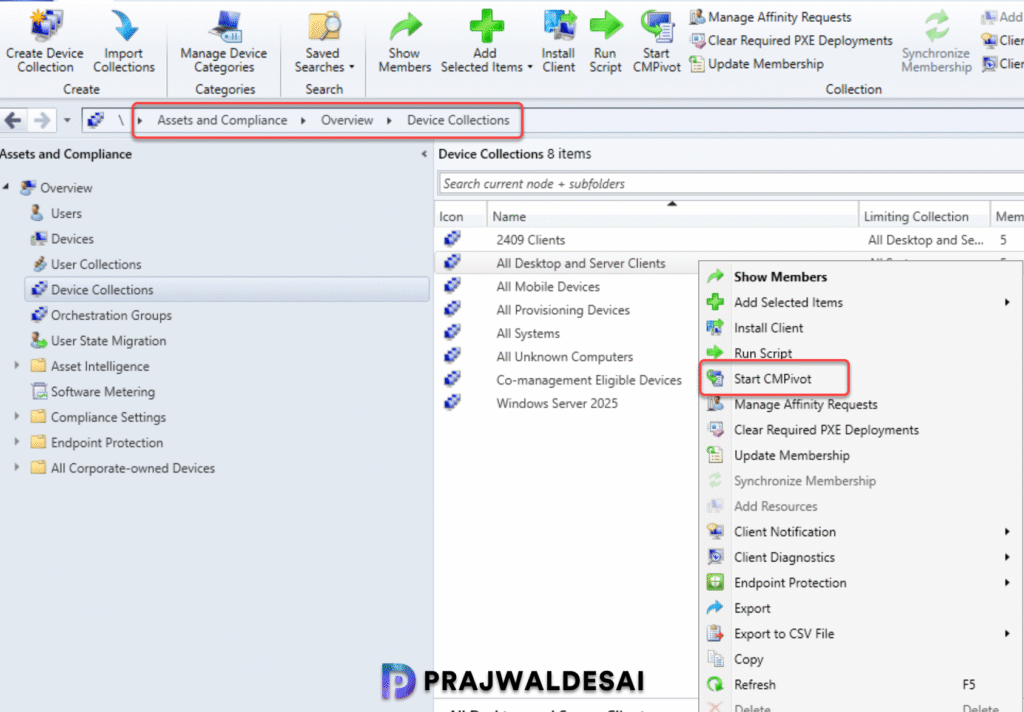Screen dimensions: 1024x712
Task: Click the Forward navigation arrow
Action: coord(42,120)
